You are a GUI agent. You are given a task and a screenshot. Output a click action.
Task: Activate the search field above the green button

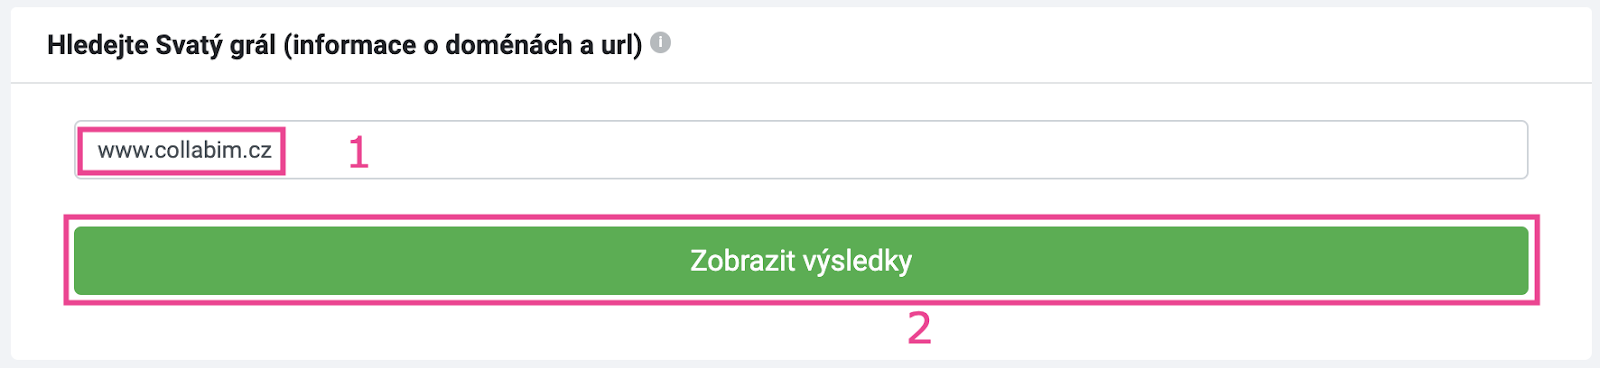click(801, 150)
